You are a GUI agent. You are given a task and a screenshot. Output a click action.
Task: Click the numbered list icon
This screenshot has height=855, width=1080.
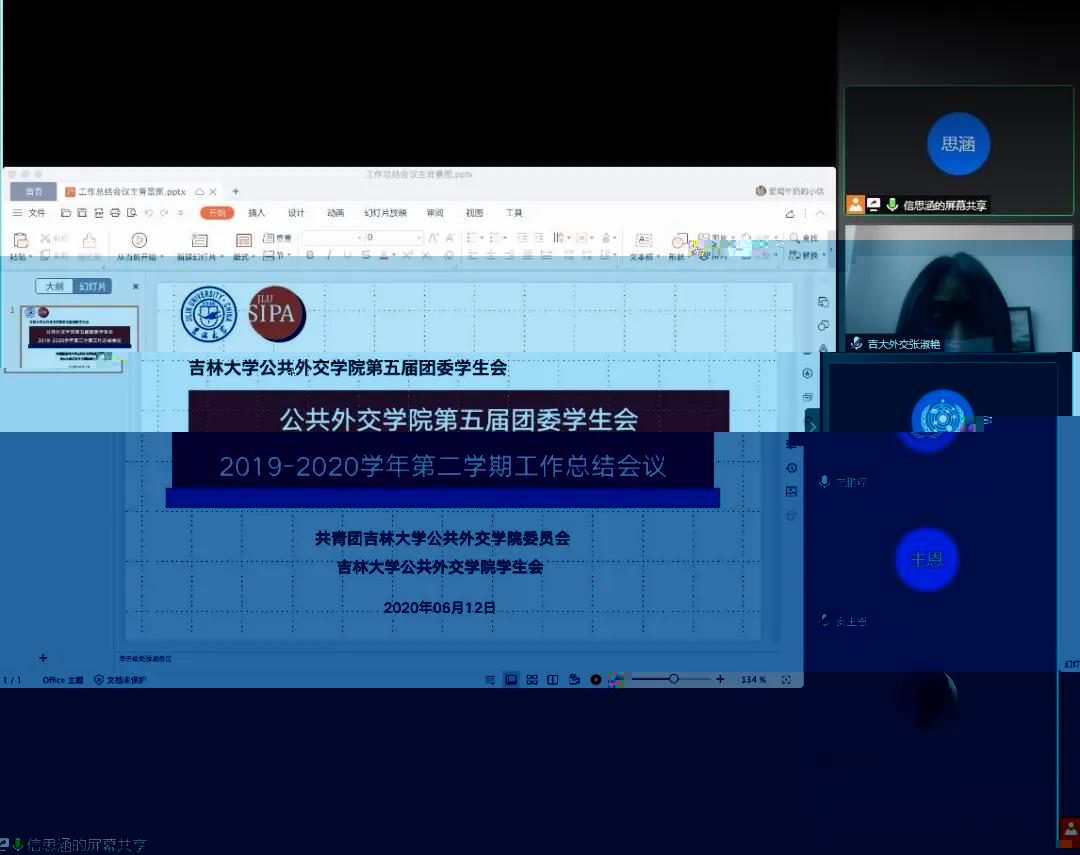[x=497, y=238]
